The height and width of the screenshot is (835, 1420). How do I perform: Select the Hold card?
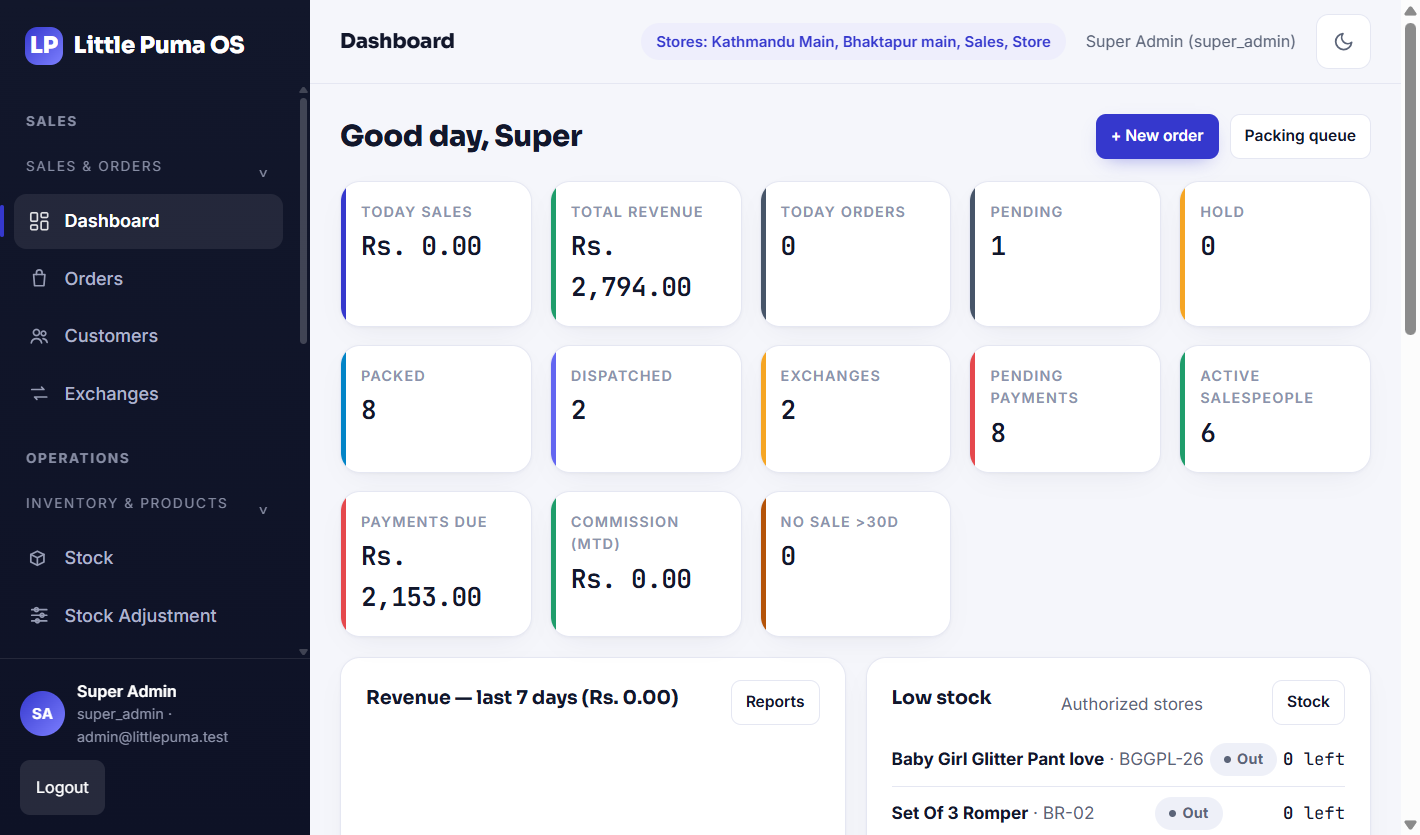[x=1275, y=254]
